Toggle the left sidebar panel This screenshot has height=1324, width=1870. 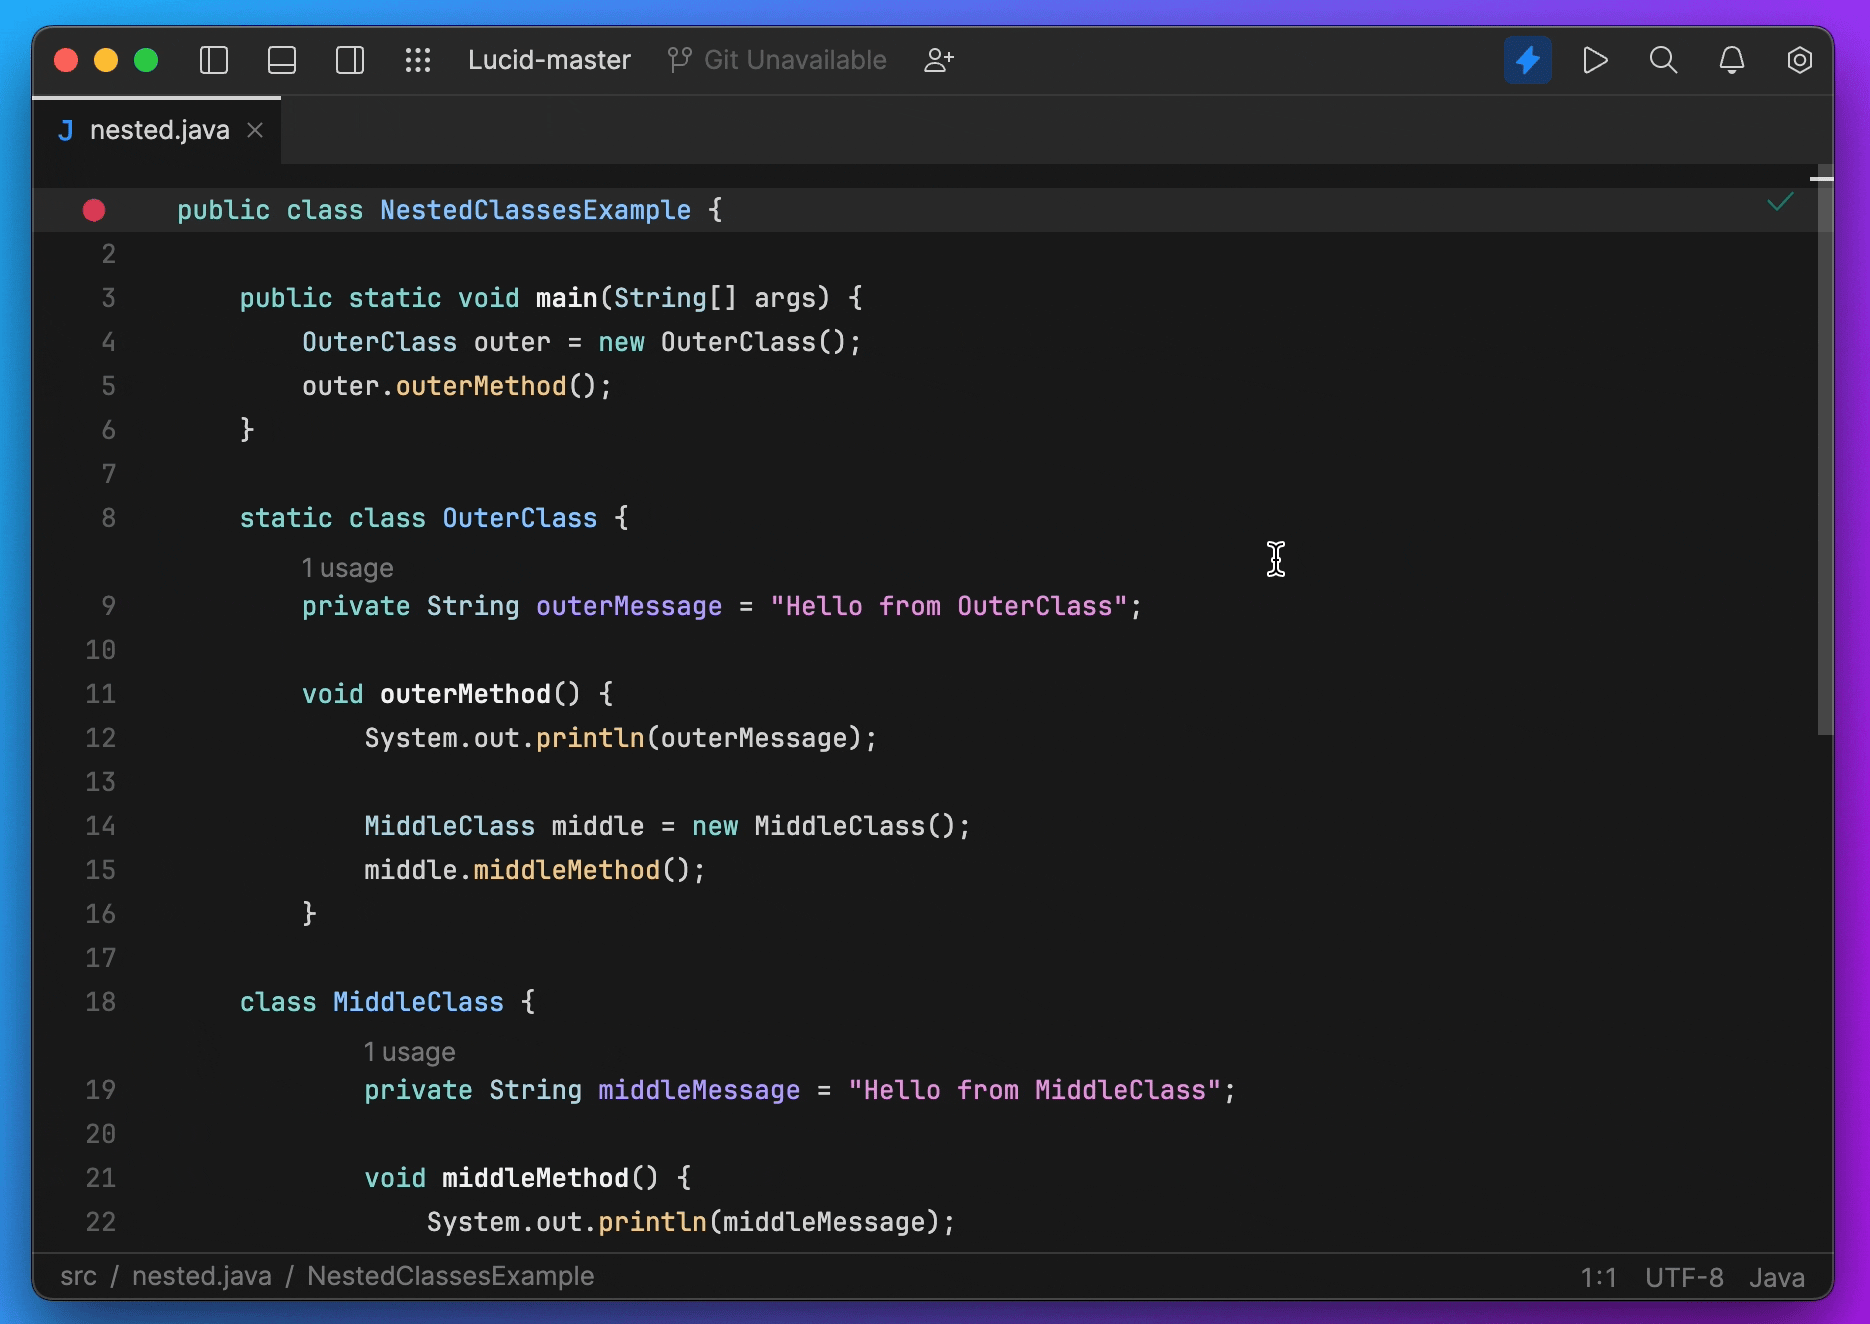pyautogui.click(x=214, y=60)
